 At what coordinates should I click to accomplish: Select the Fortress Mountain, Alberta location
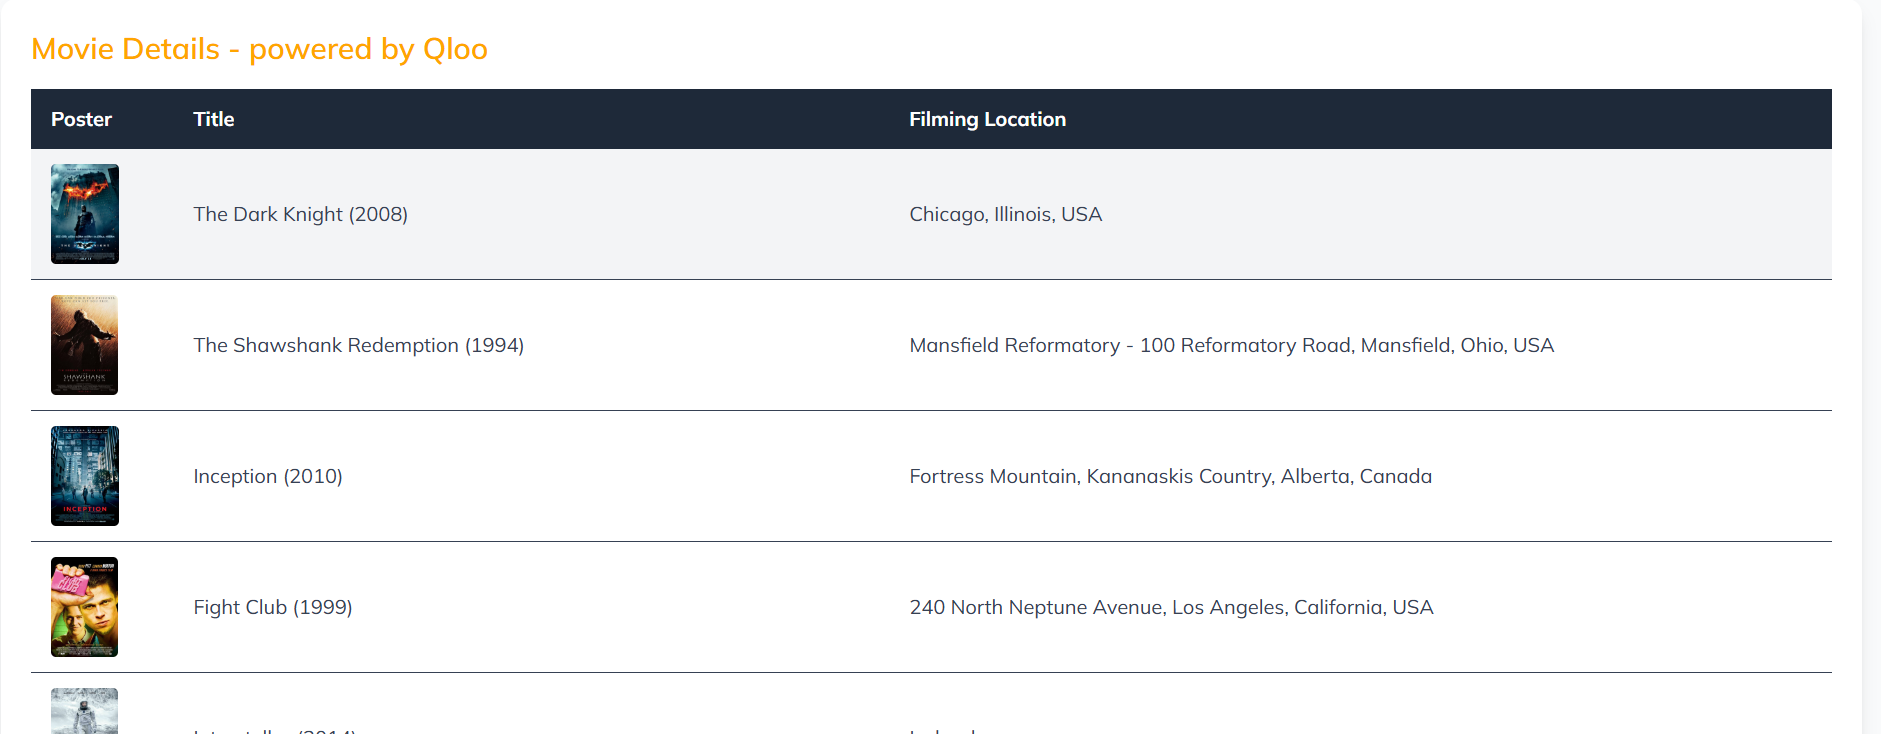1170,476
